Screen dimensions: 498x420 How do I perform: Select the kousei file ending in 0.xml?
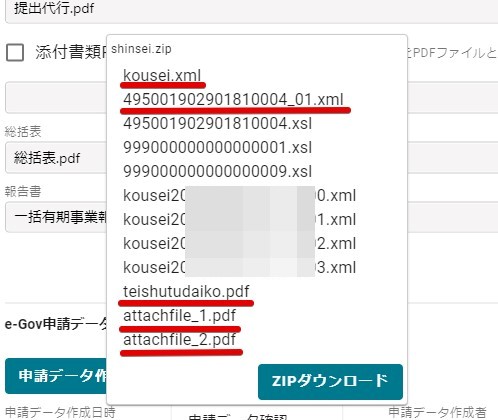coord(240,196)
